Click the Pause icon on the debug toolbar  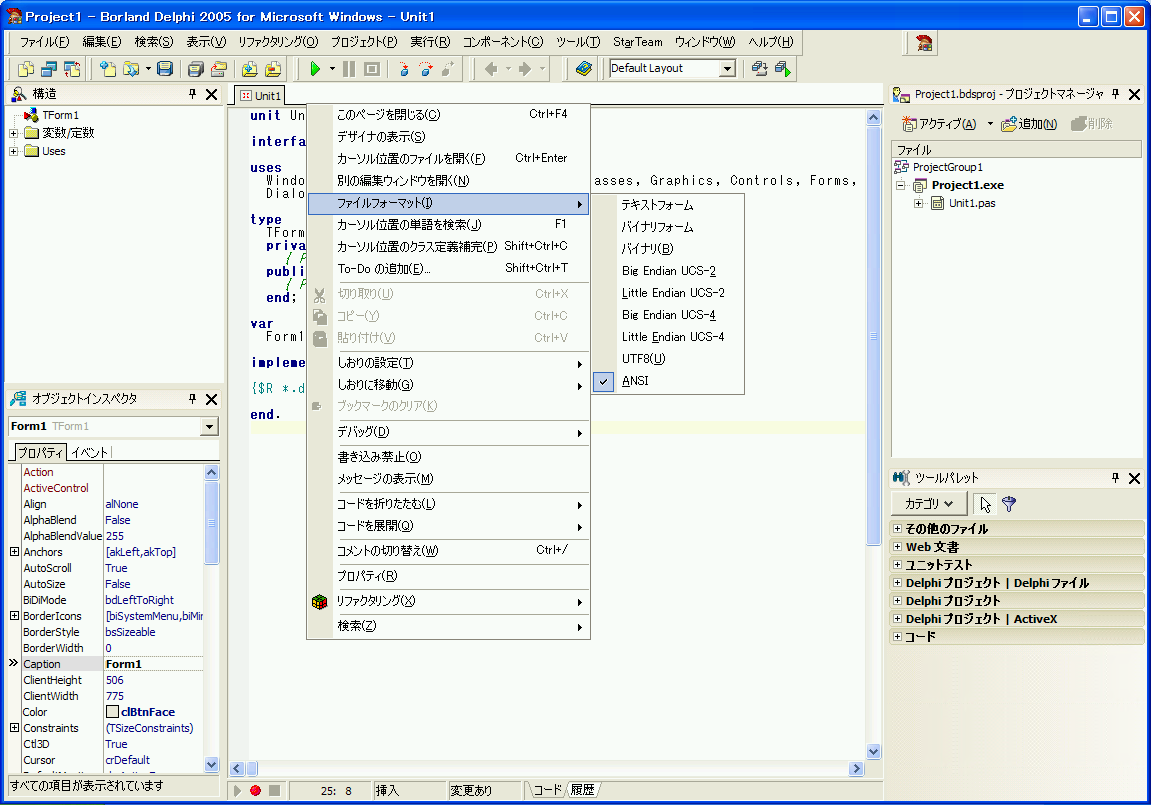[349, 68]
